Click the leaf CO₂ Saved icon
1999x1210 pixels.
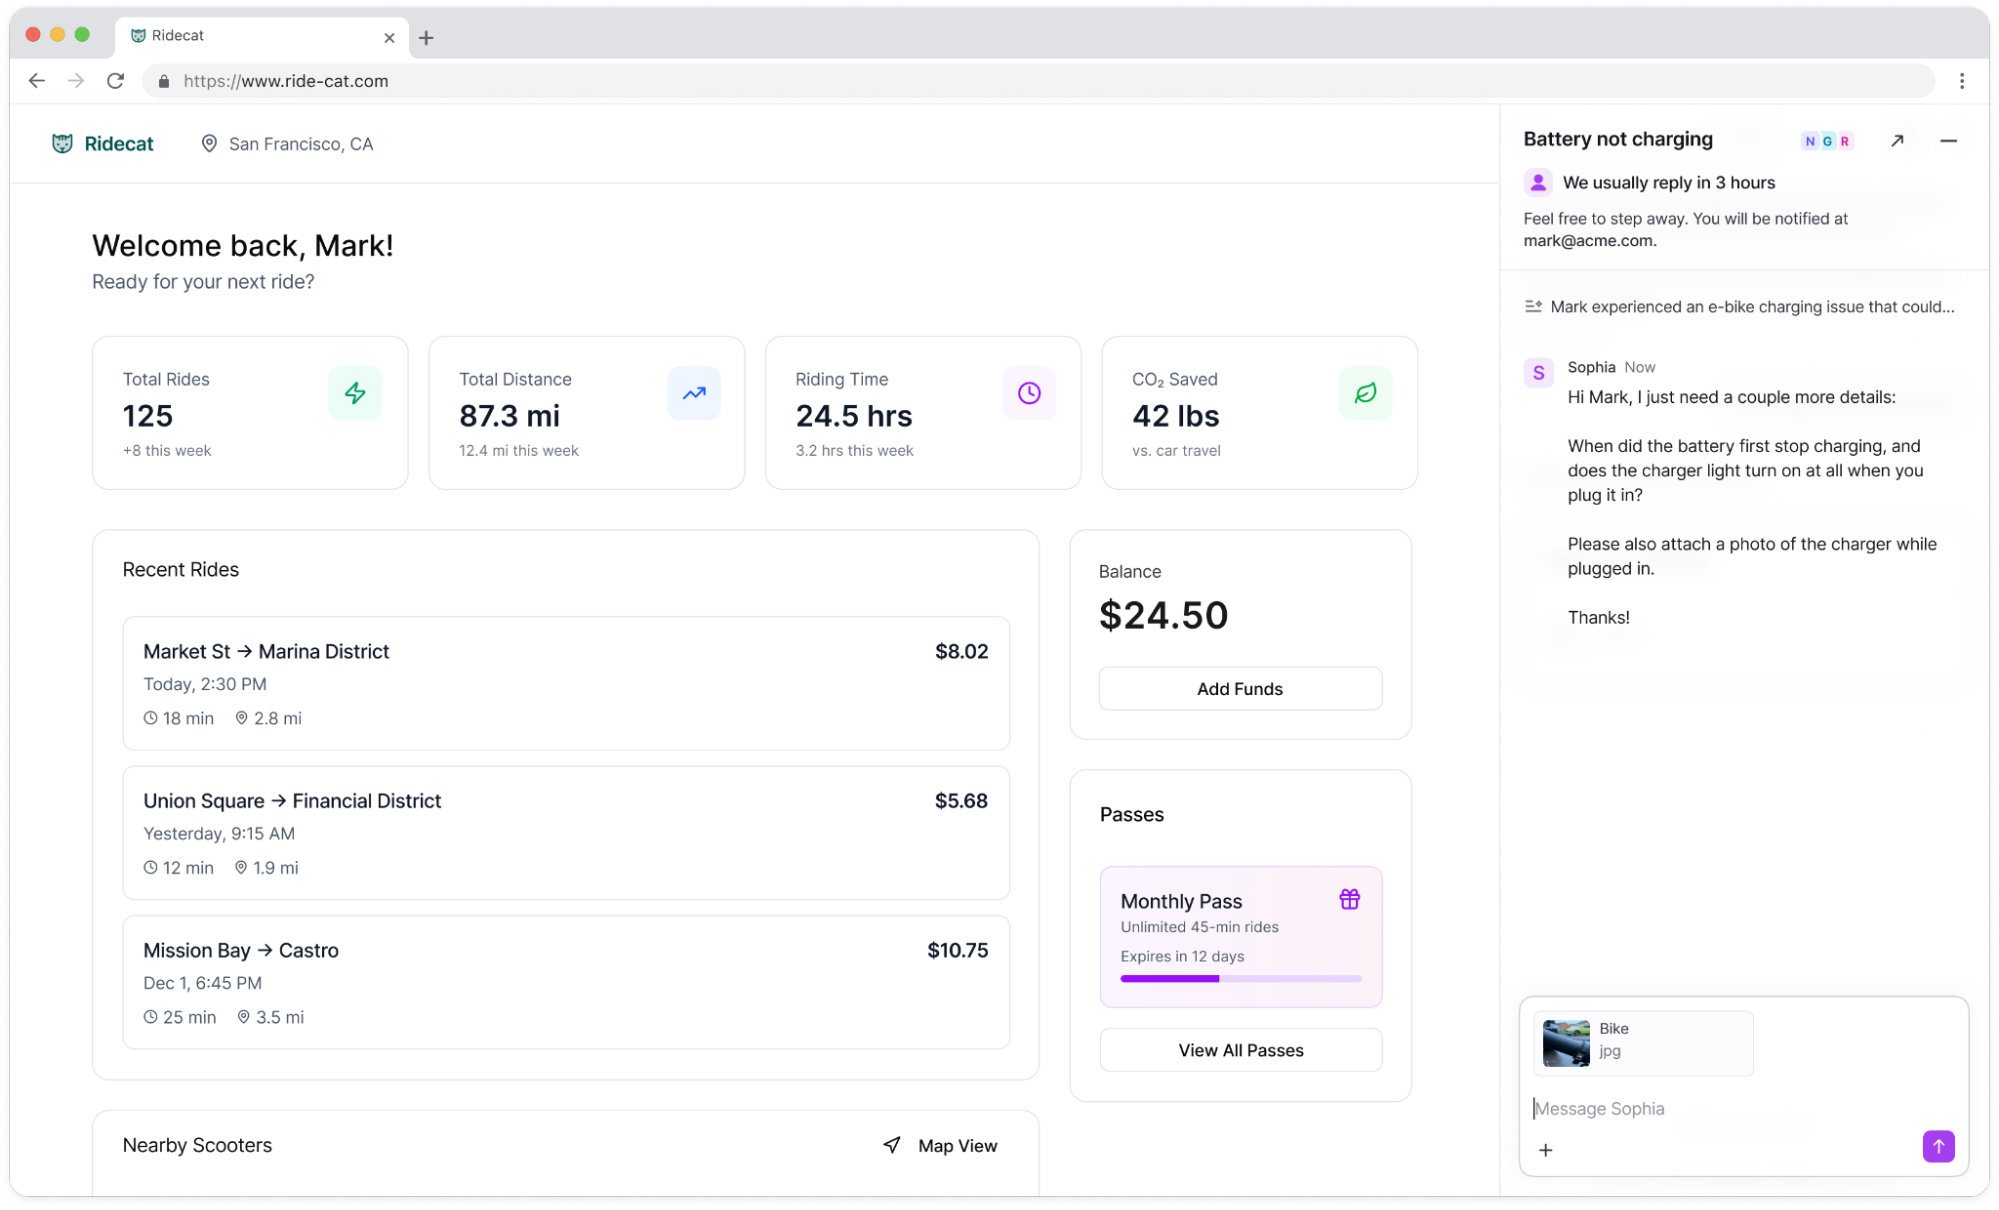[1365, 393]
